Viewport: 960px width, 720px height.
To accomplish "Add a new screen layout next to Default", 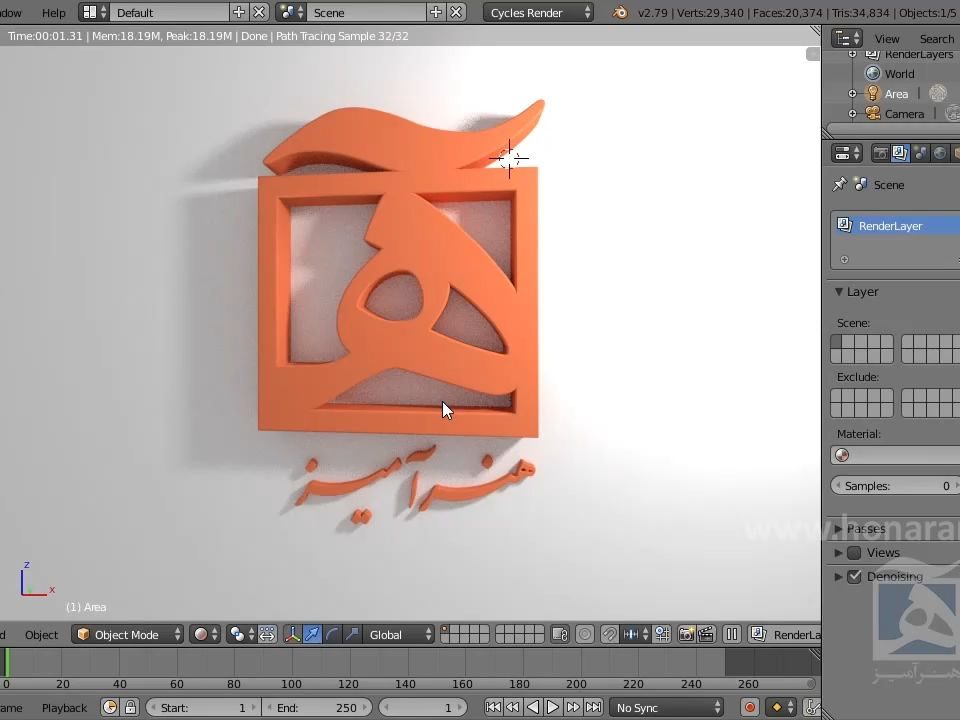I will click(239, 12).
